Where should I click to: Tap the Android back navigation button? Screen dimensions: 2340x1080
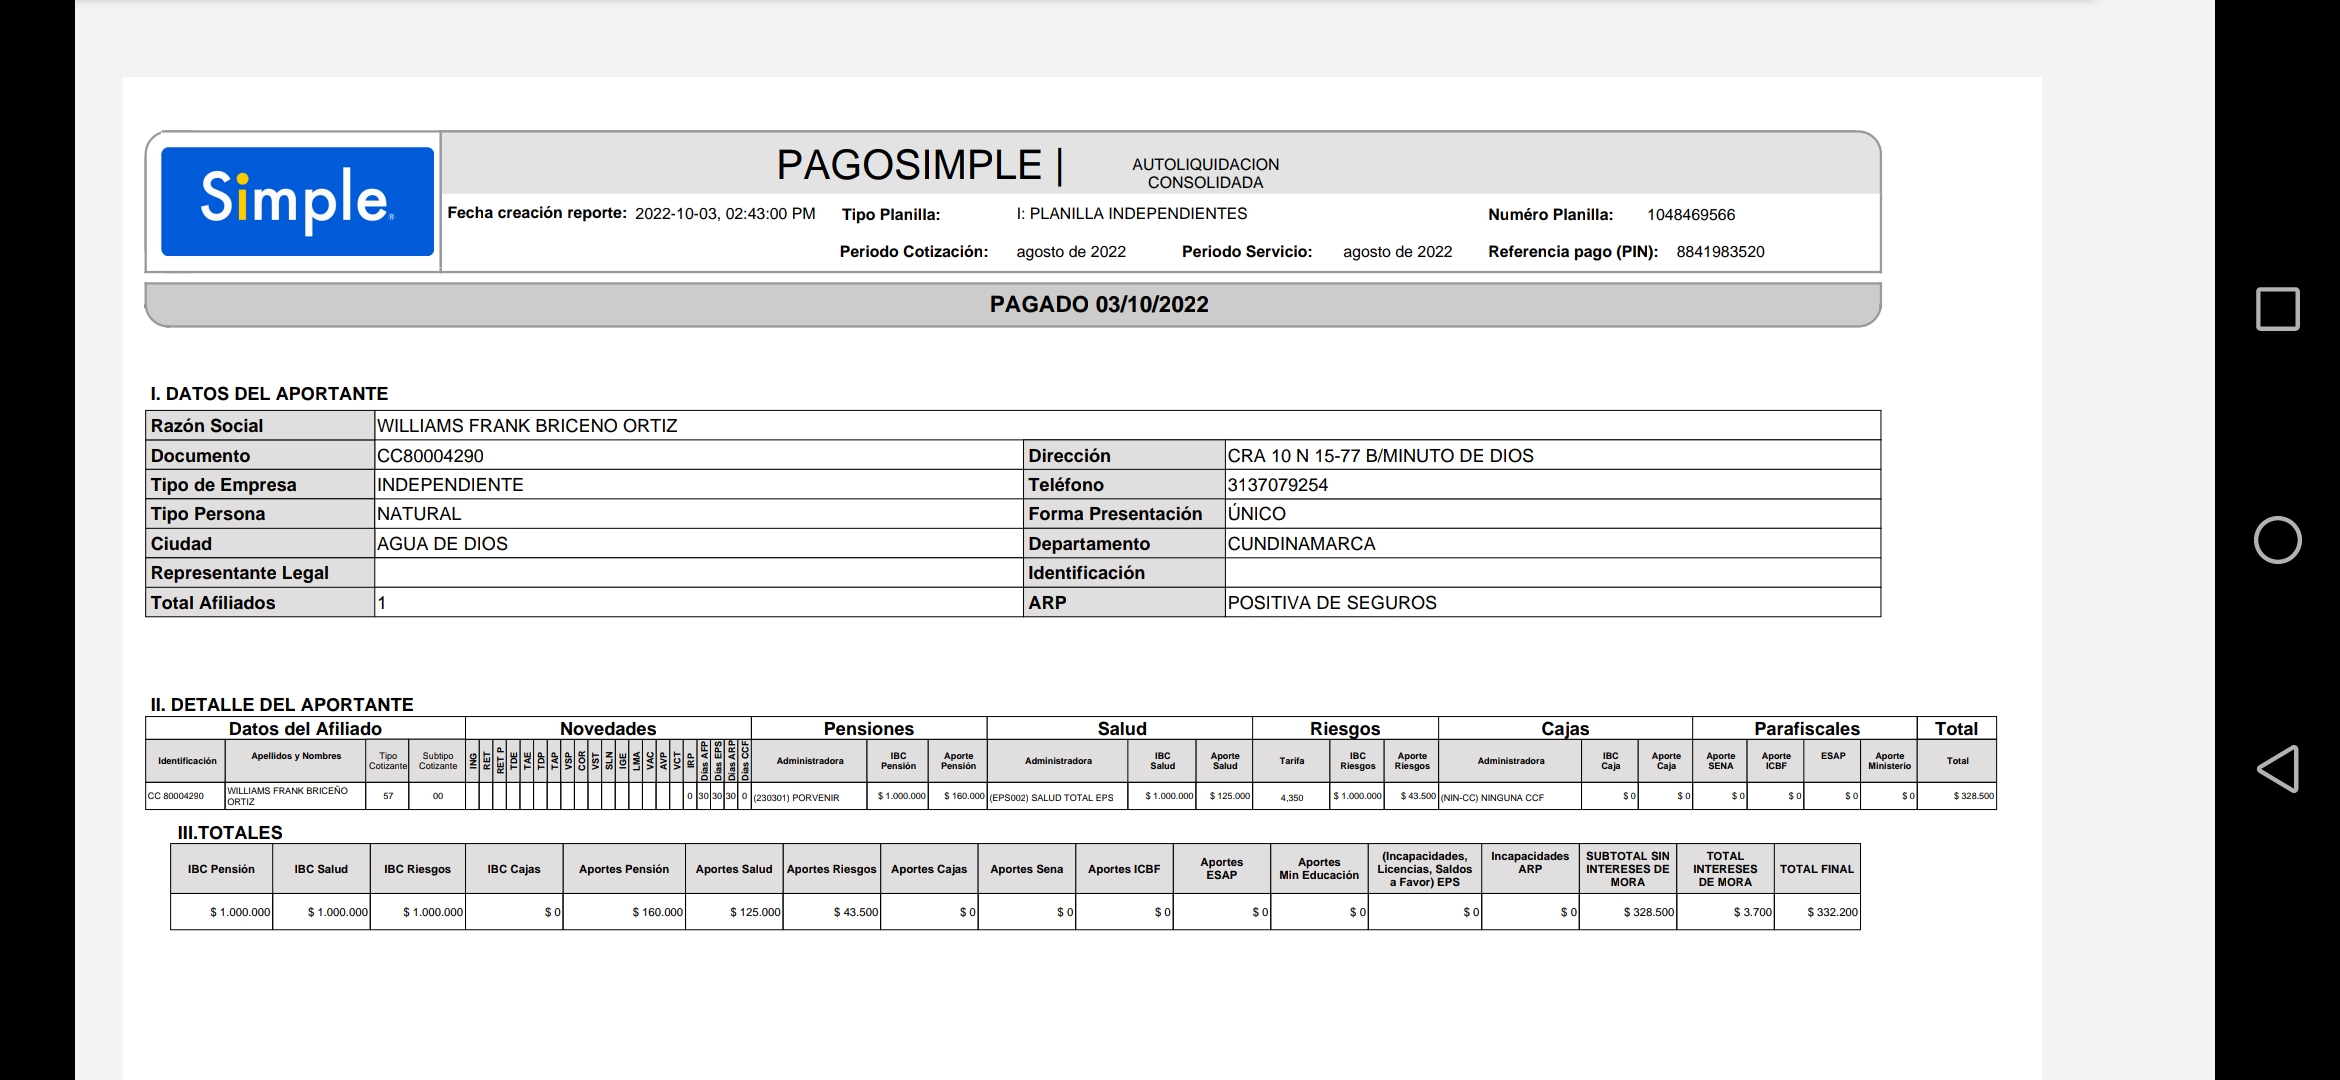pyautogui.click(x=2277, y=769)
